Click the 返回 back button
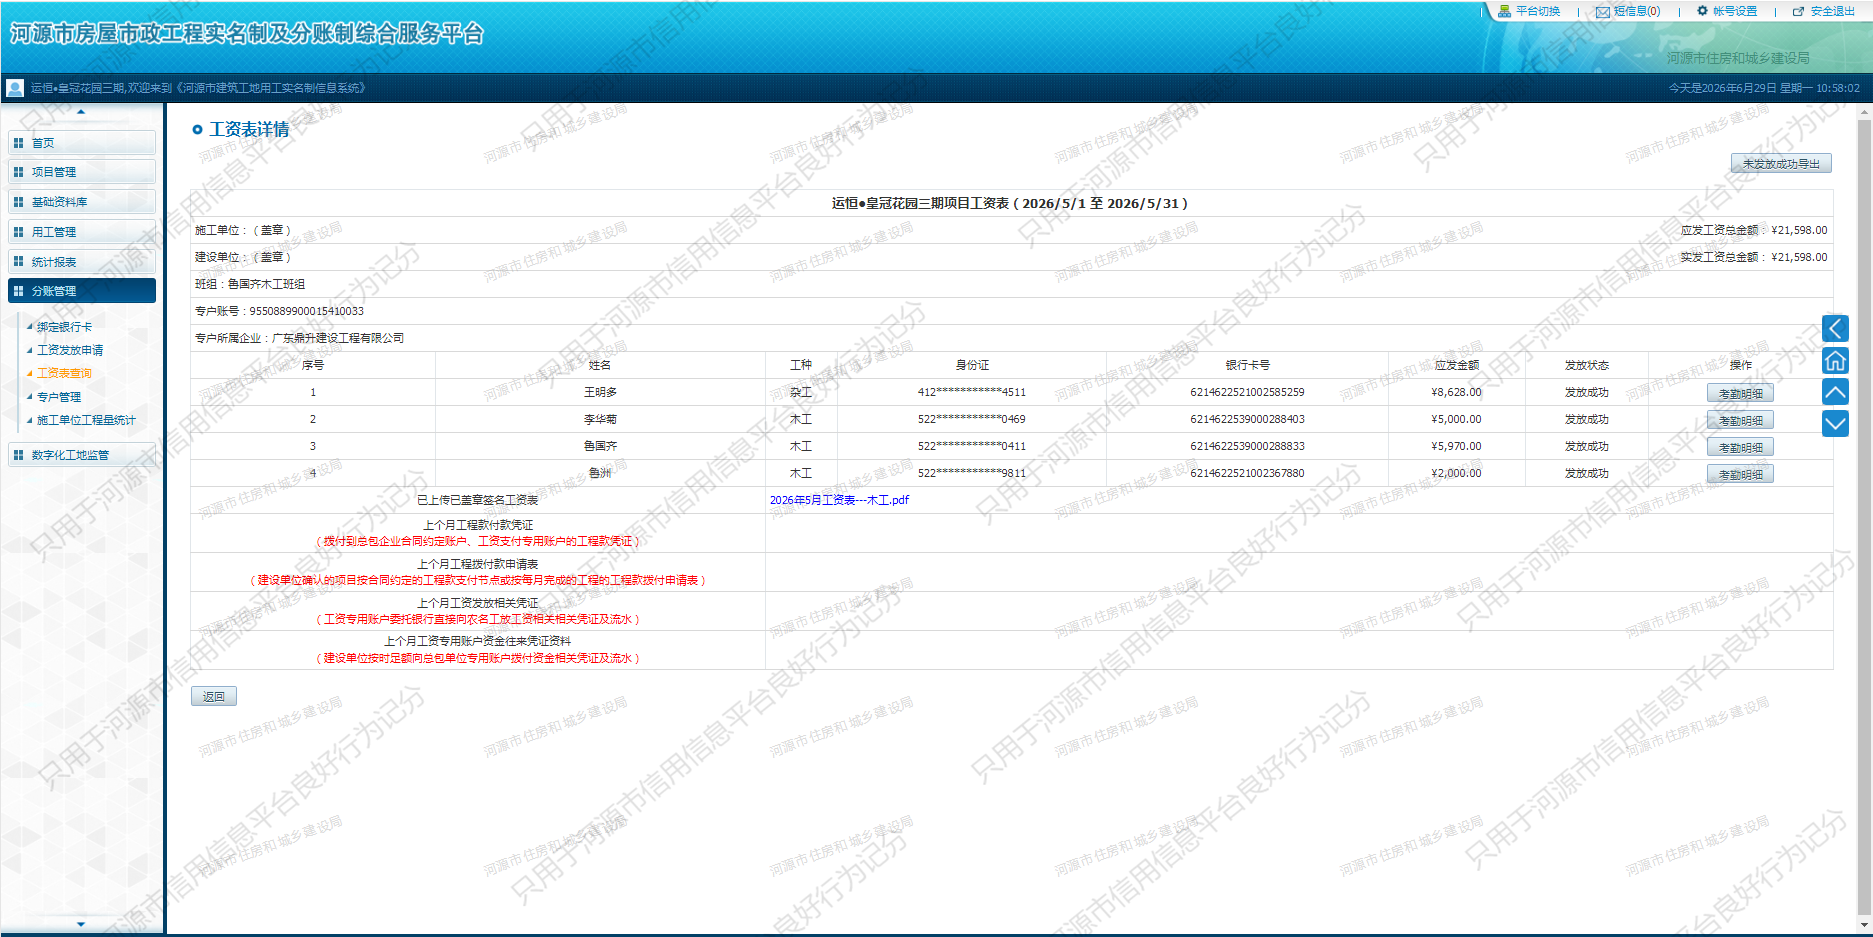 214,697
